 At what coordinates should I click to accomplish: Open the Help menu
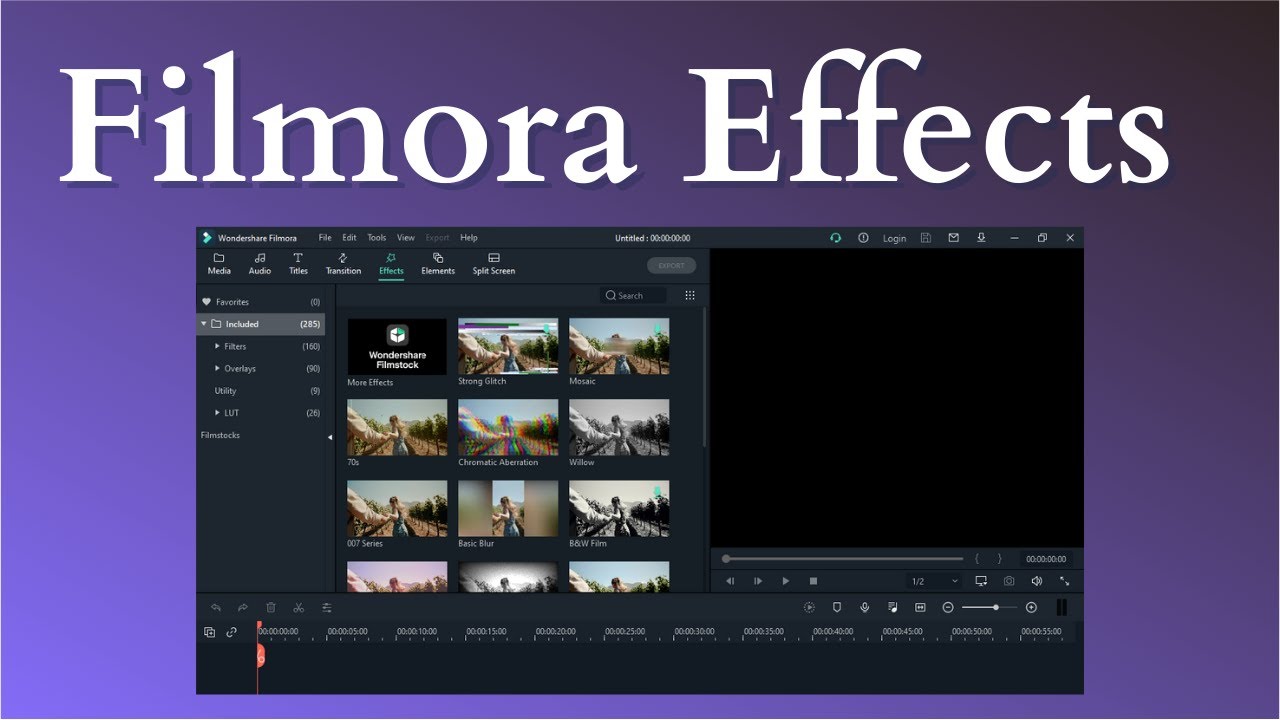[469, 238]
